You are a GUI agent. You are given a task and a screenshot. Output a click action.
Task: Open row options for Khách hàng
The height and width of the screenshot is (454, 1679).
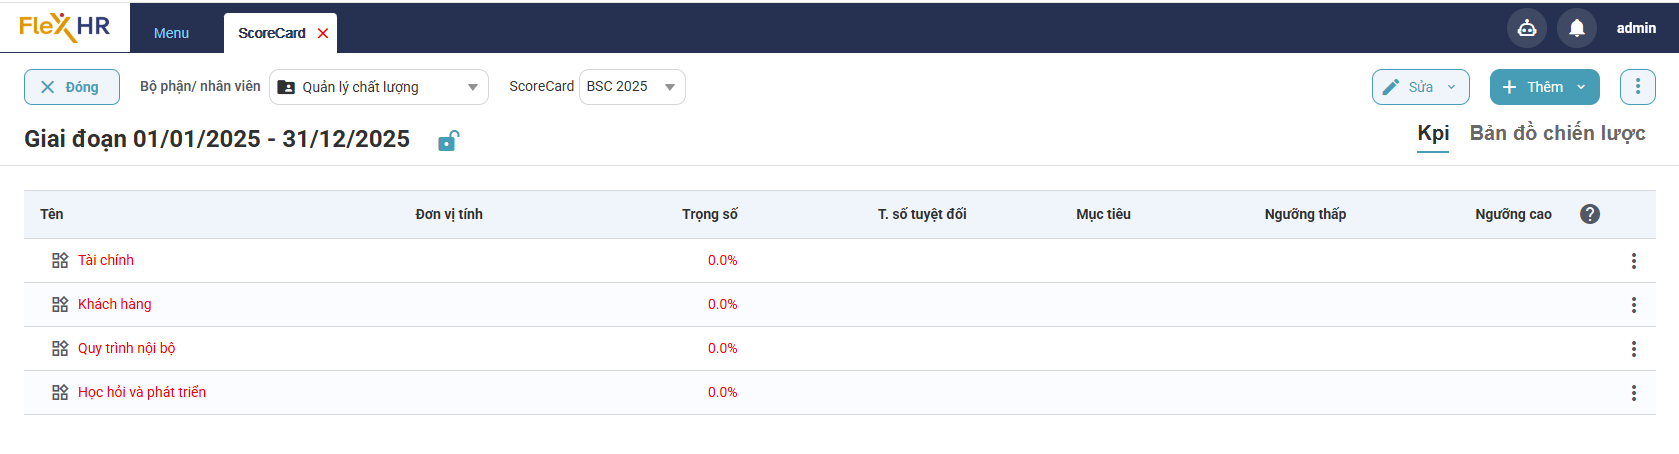[x=1633, y=305]
